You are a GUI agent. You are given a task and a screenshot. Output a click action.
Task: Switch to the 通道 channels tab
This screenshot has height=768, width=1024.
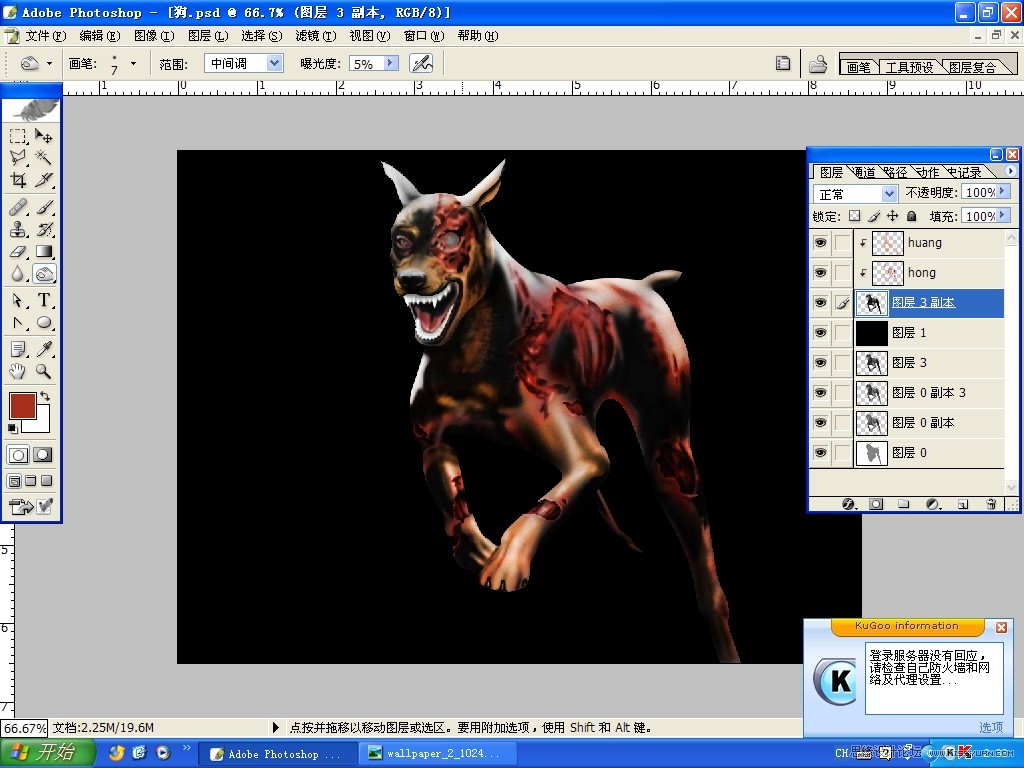coord(864,172)
